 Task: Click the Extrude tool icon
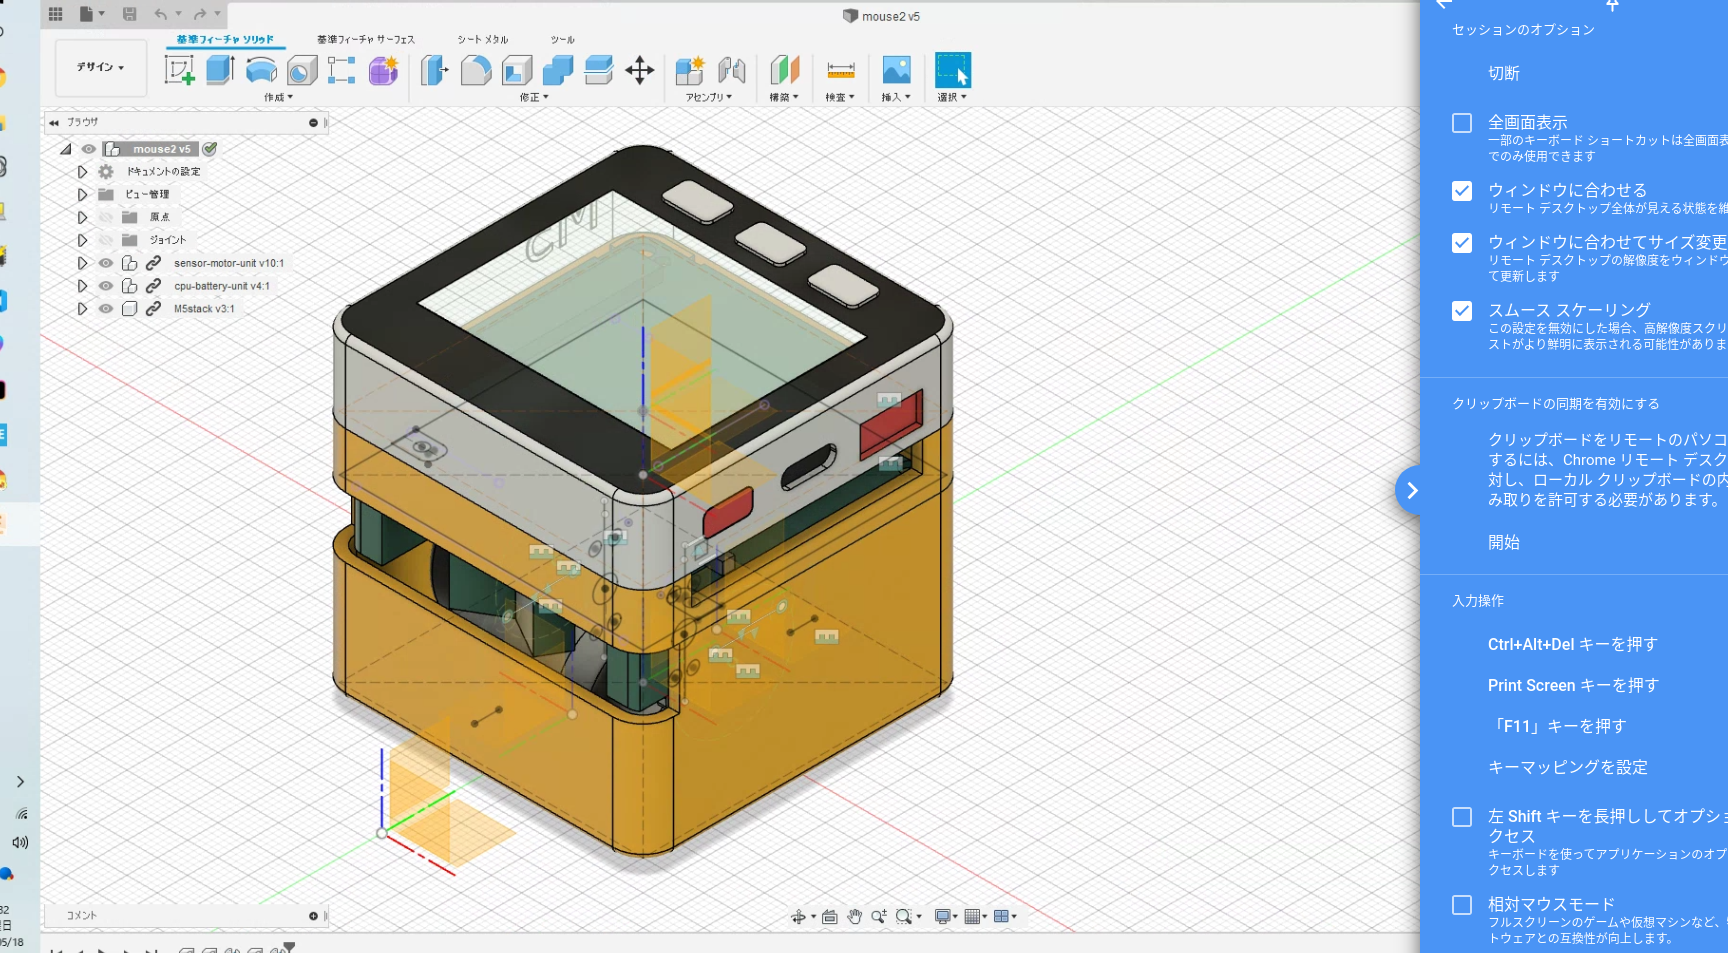(220, 70)
